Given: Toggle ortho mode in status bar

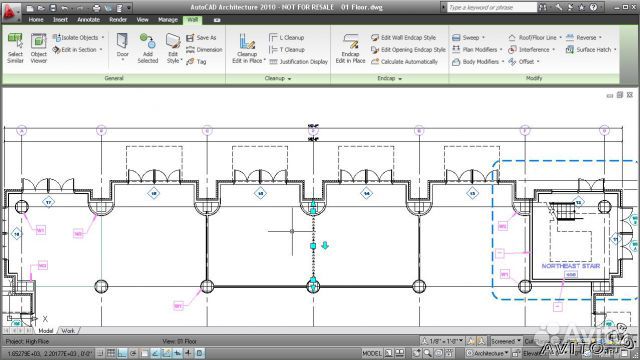Looking at the screenshot, I should tap(122, 353).
